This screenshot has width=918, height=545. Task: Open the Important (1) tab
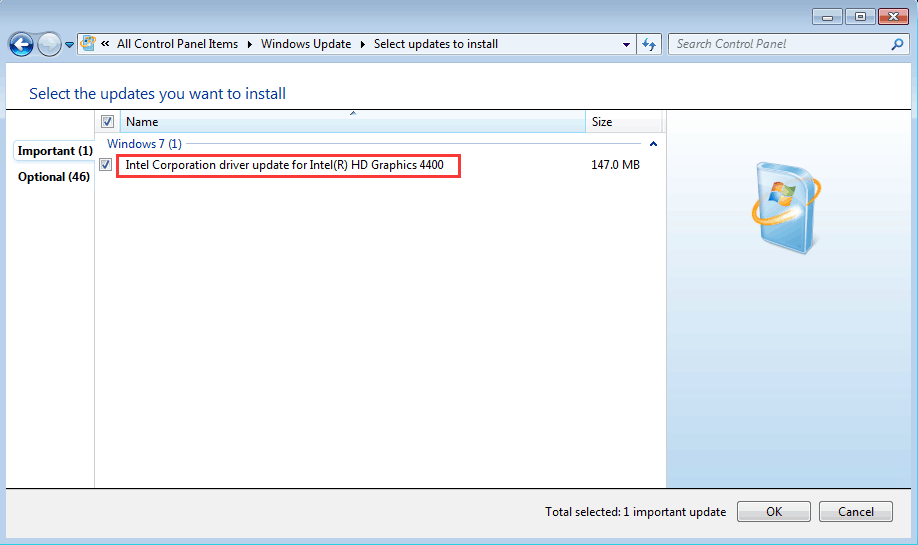[54, 151]
